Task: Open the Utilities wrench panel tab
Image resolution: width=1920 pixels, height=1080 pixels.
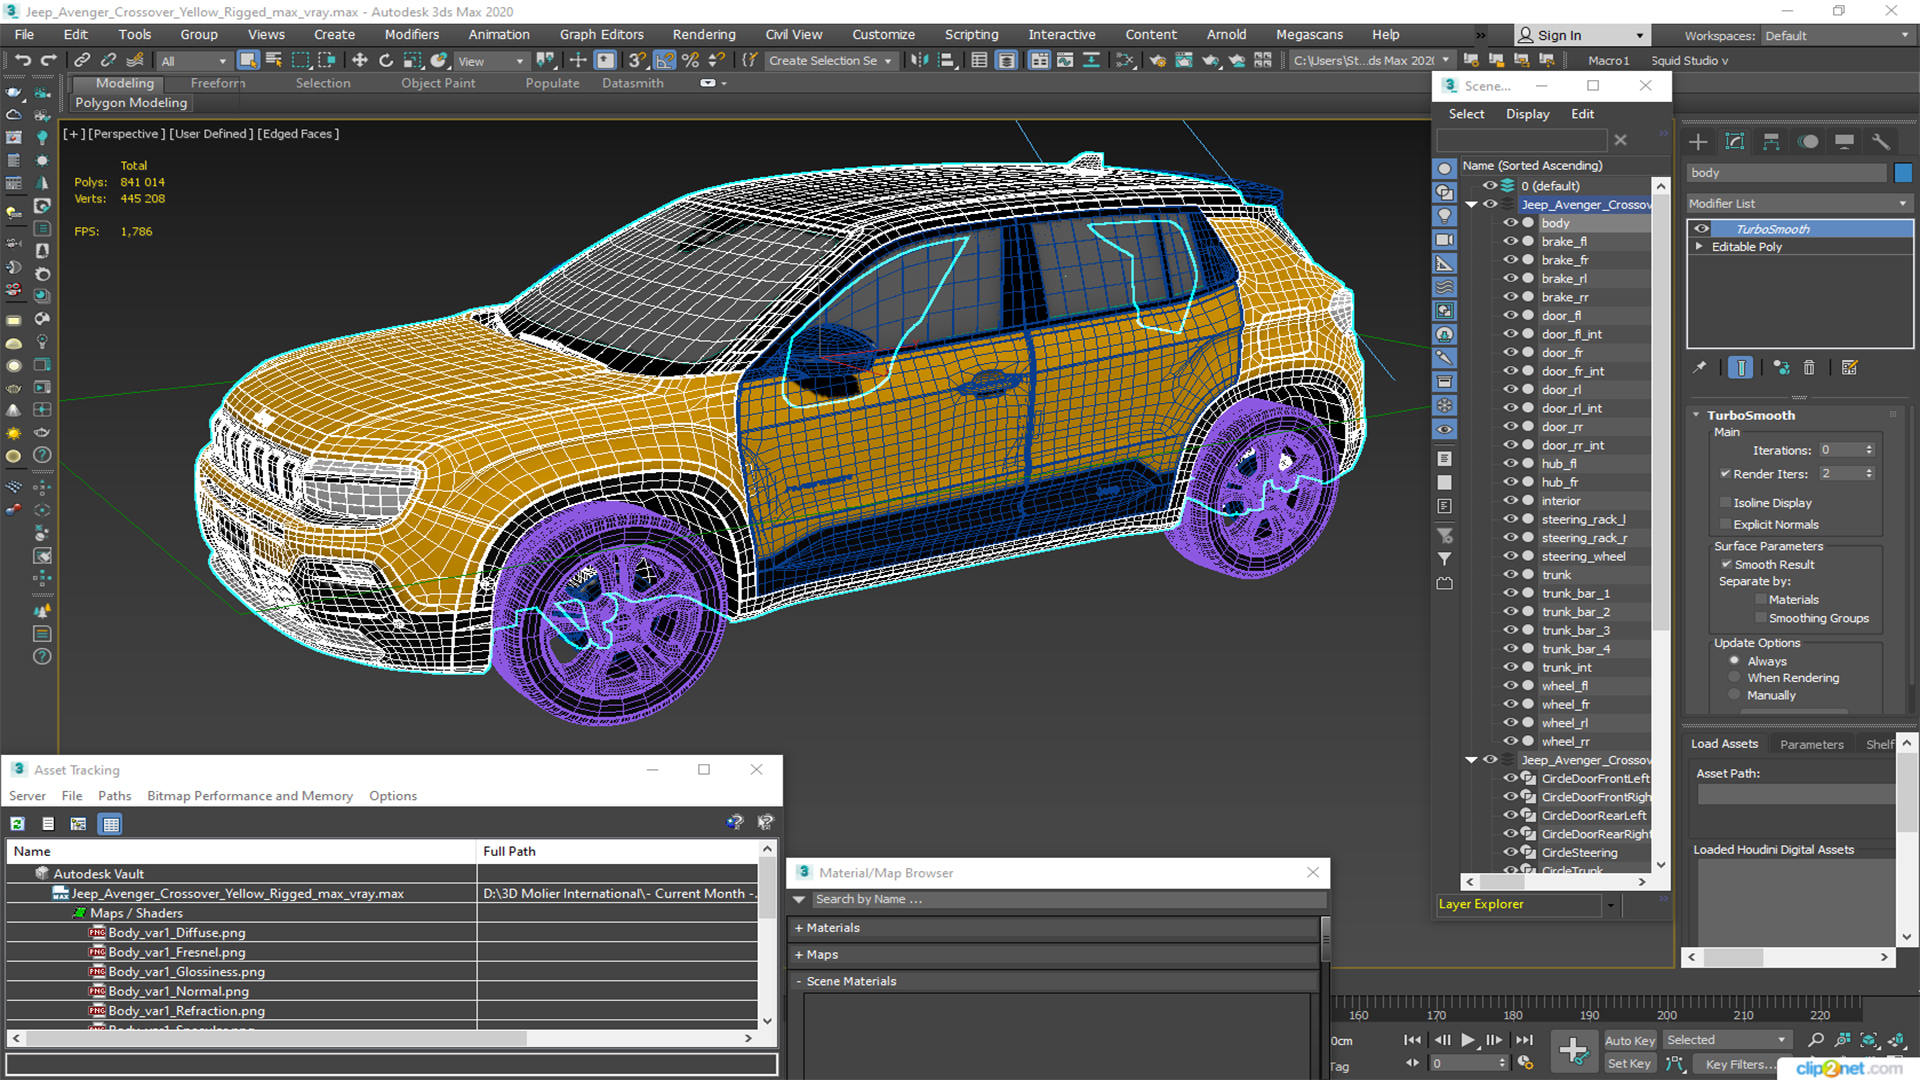Action: point(1881,141)
